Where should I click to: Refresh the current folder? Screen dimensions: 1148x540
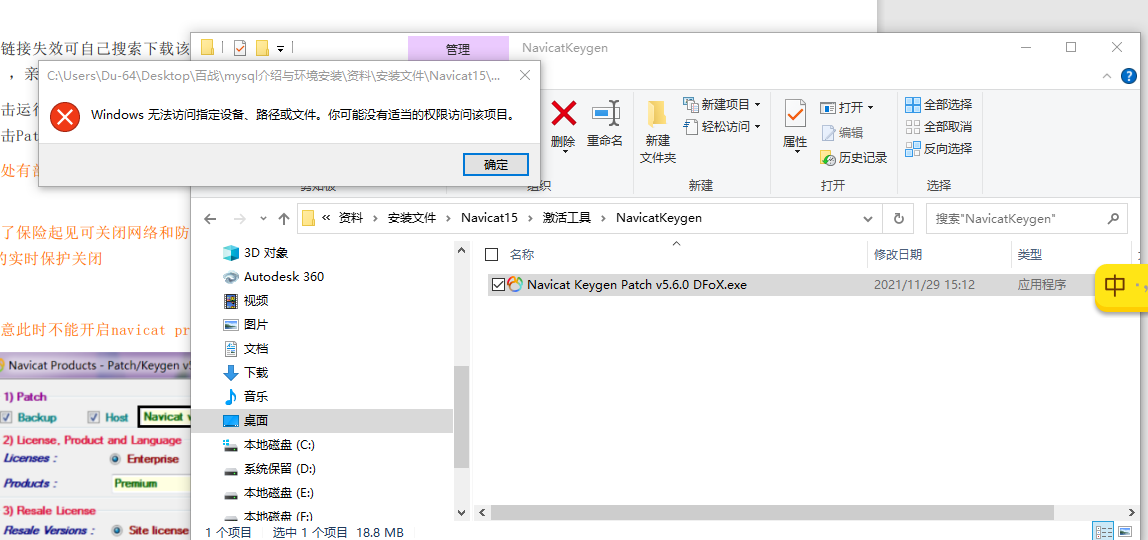pos(898,218)
